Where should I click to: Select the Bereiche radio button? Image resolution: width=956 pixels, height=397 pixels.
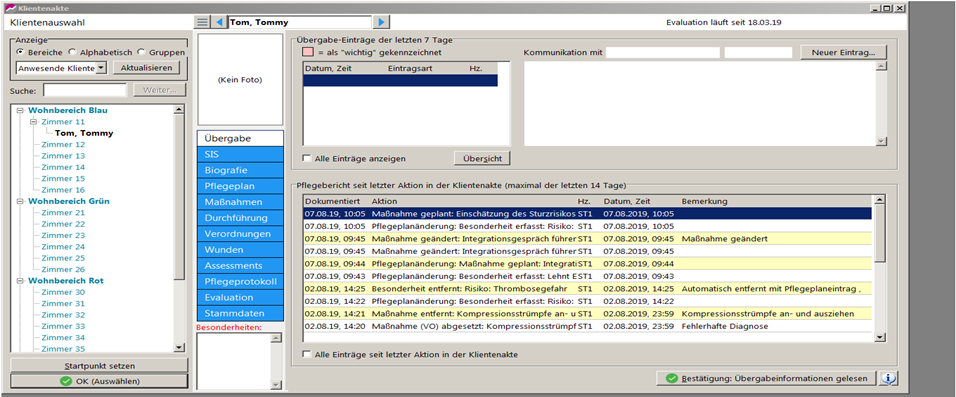[x=20, y=52]
